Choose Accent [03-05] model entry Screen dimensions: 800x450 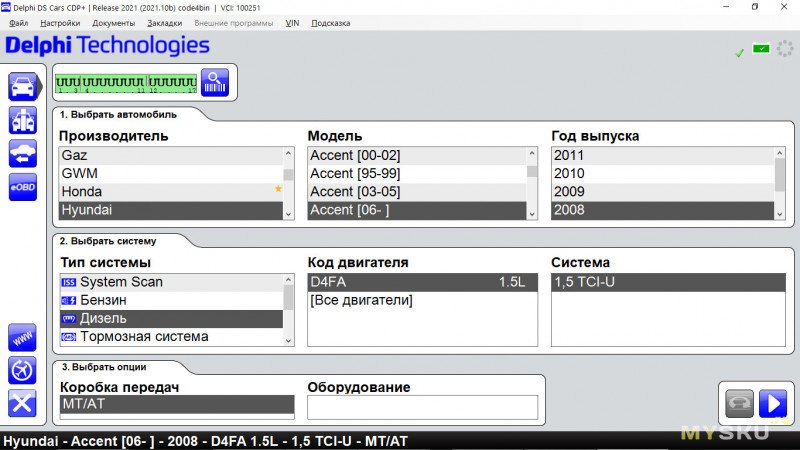tap(417, 192)
